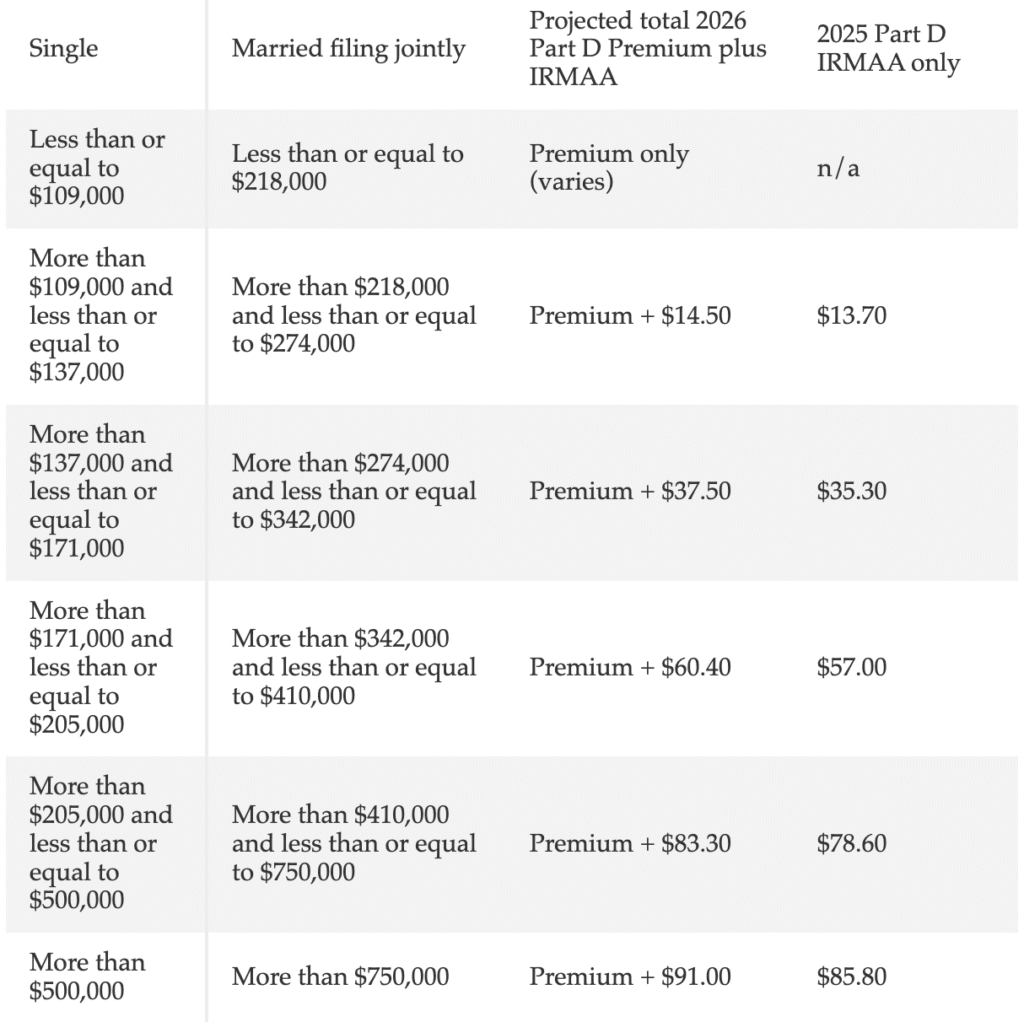Viewport: 1024px width, 1022px height.
Task: Click the "Married filing jointly" column header
Action: pyautogui.click(x=348, y=48)
